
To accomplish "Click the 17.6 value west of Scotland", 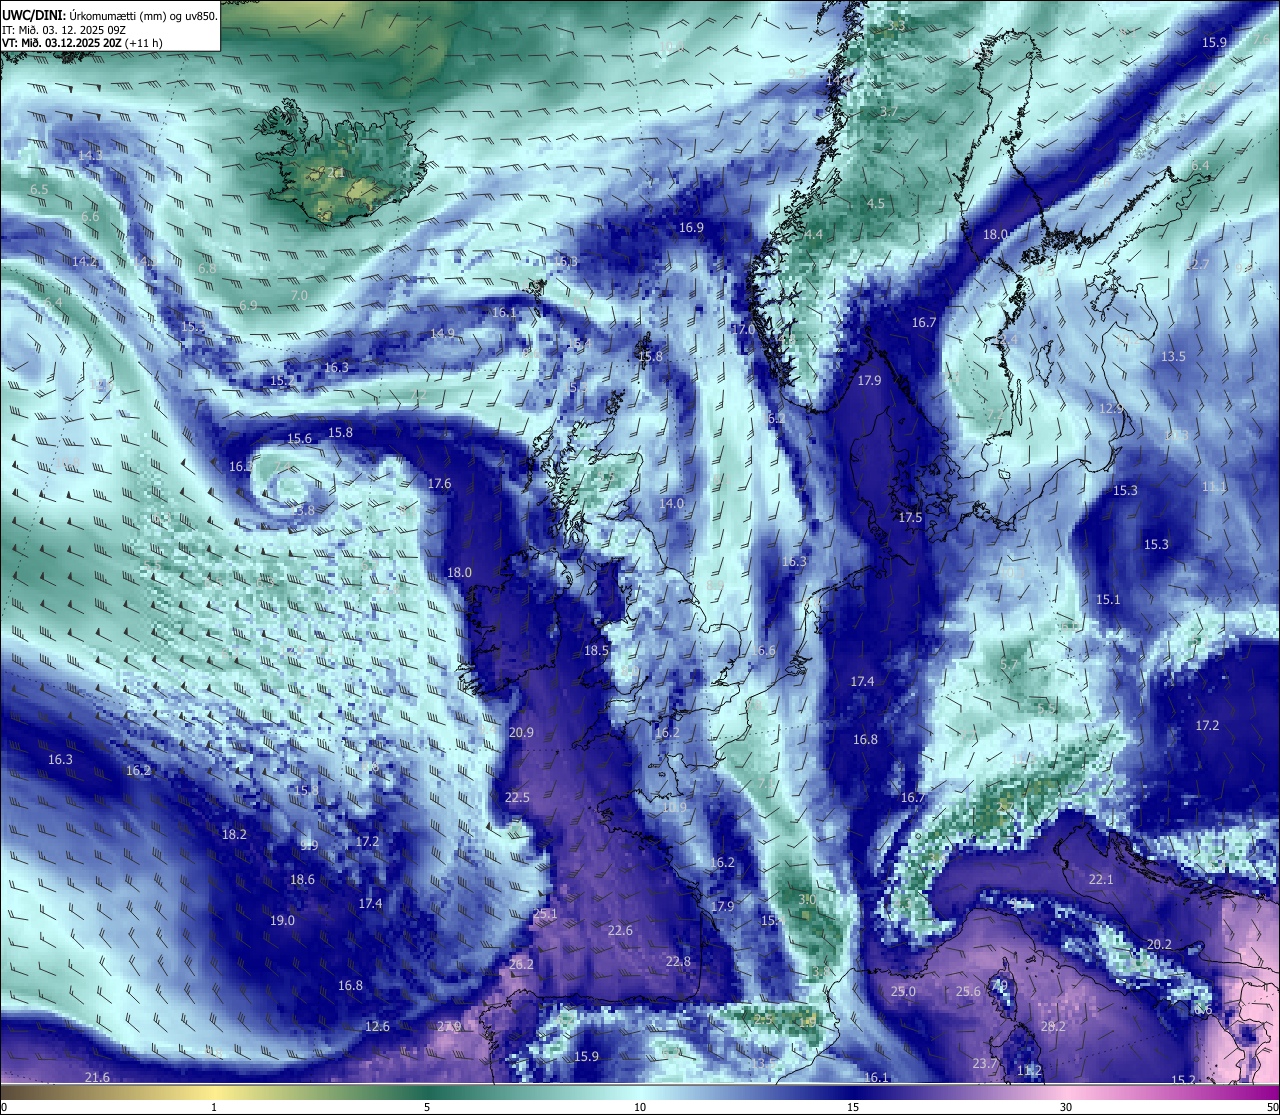I will [x=439, y=483].
